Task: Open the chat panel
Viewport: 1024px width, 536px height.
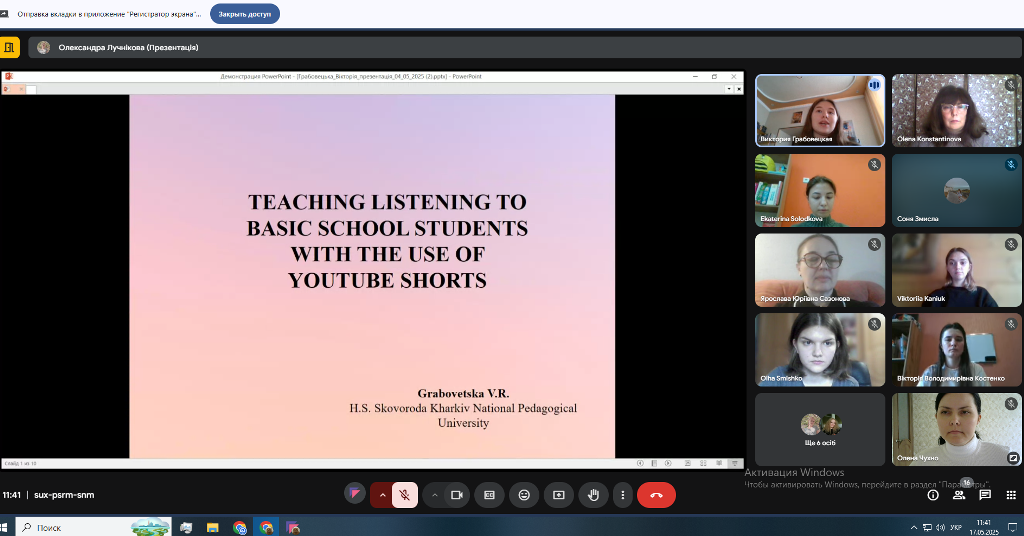Action: 985,495
